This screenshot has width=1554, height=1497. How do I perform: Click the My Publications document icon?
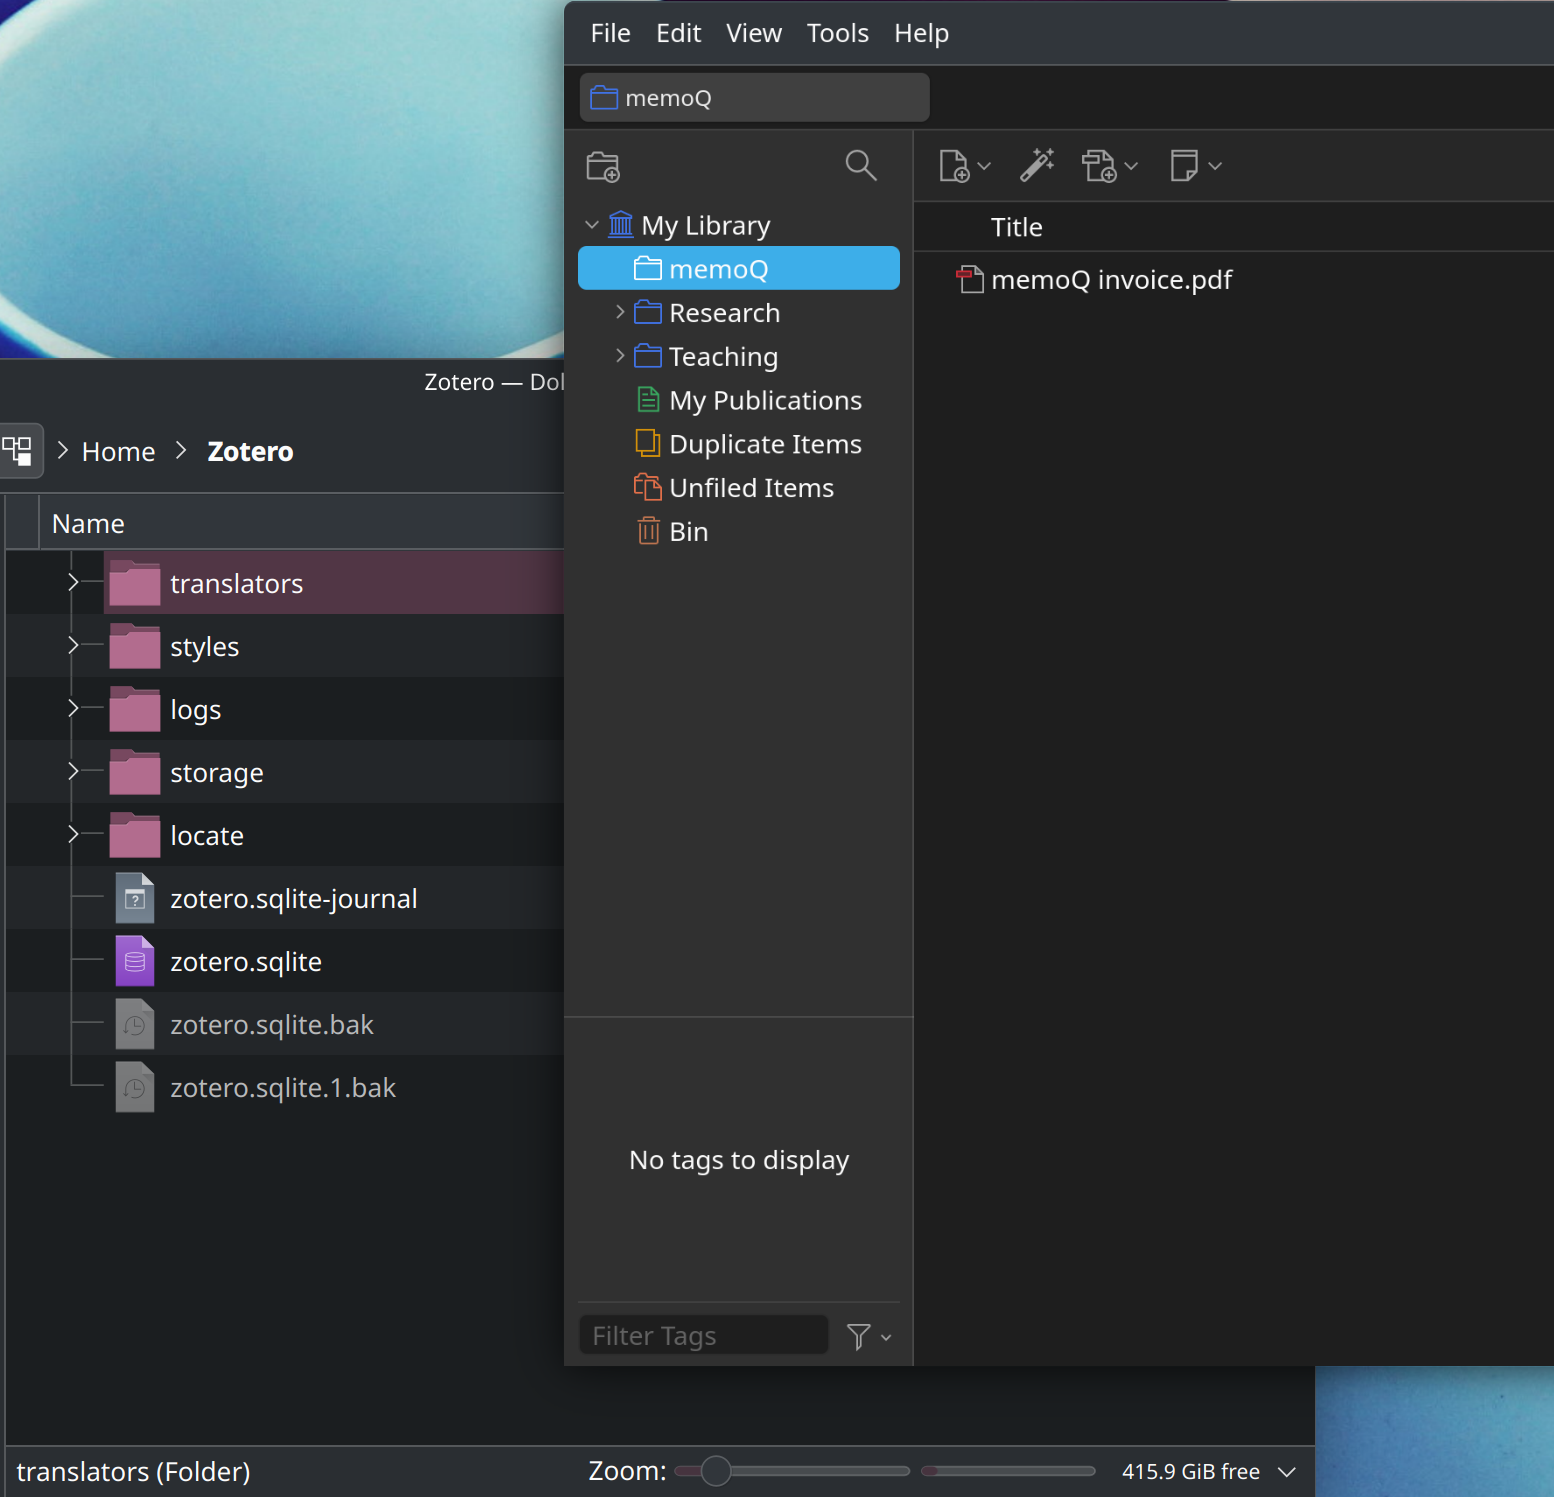(648, 400)
